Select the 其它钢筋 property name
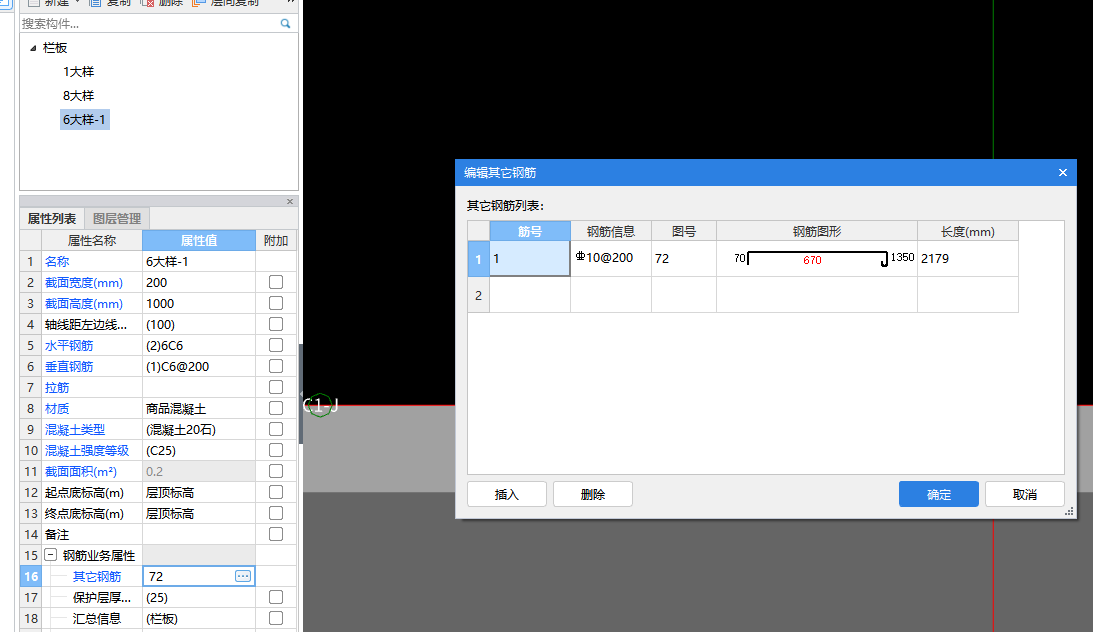Viewport: 1093px width, 632px height. 97,576
